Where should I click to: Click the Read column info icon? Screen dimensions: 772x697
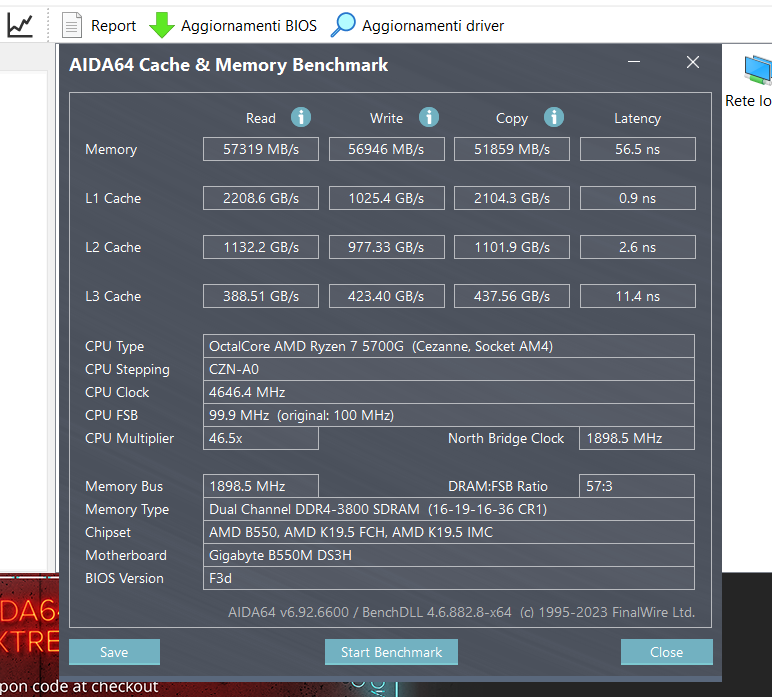click(x=301, y=118)
